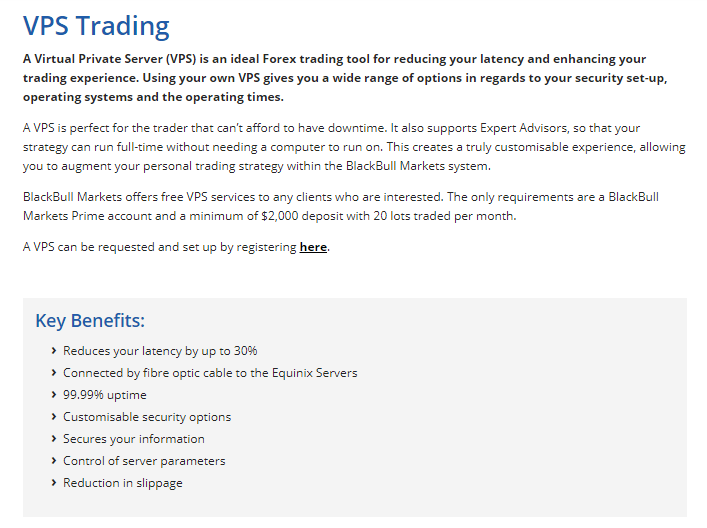
Task: Click the chevron beside 'Customisable security options'
Action: pos(53,417)
